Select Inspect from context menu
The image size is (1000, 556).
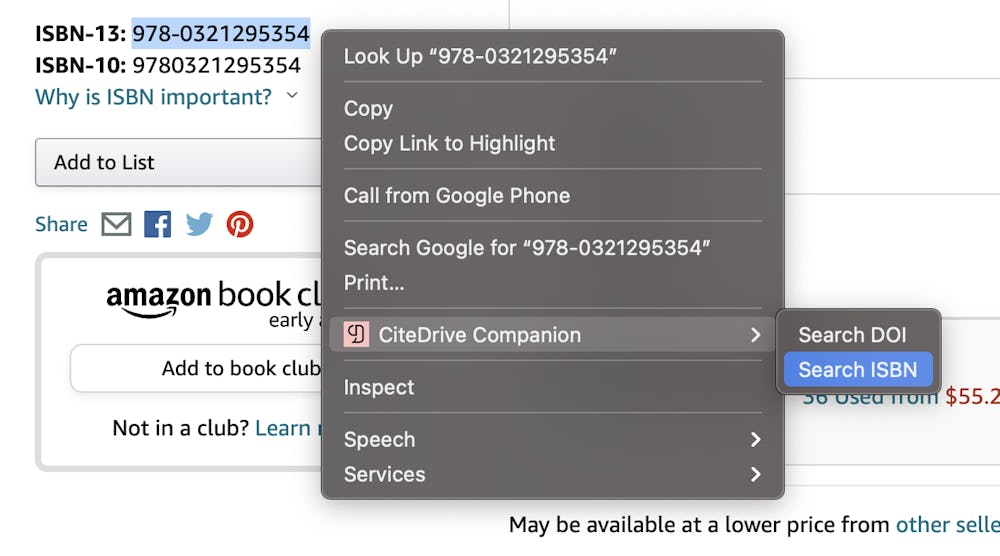pos(552,387)
